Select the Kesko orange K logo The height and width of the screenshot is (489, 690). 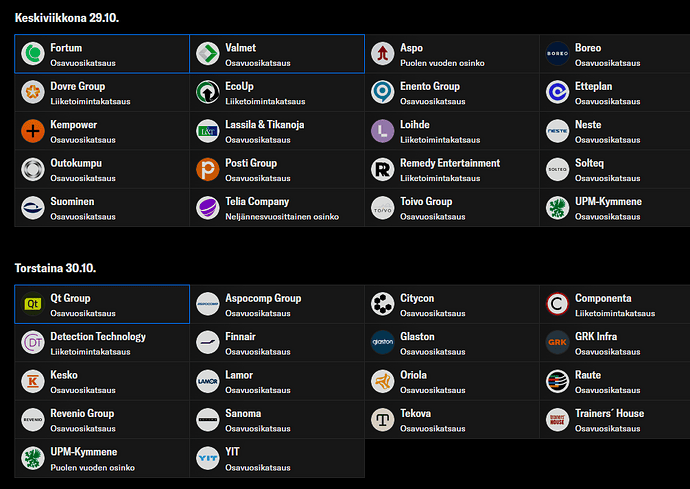click(x=33, y=381)
